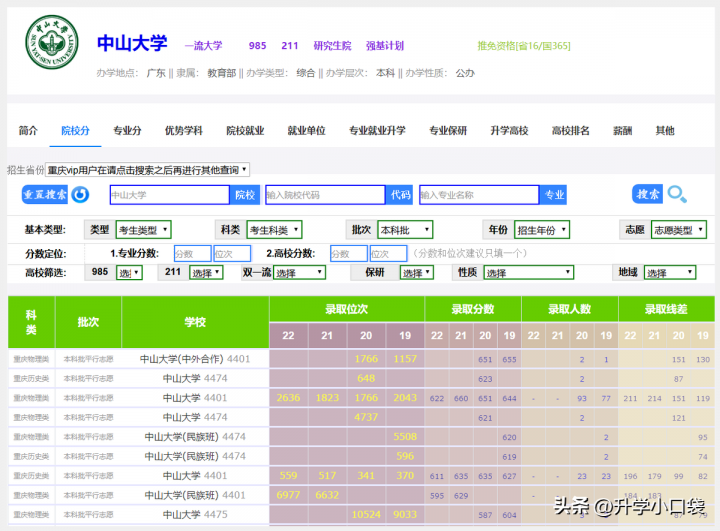Open the 地域 region dropdown
Screen dimensions: 720x531
click(x=670, y=273)
